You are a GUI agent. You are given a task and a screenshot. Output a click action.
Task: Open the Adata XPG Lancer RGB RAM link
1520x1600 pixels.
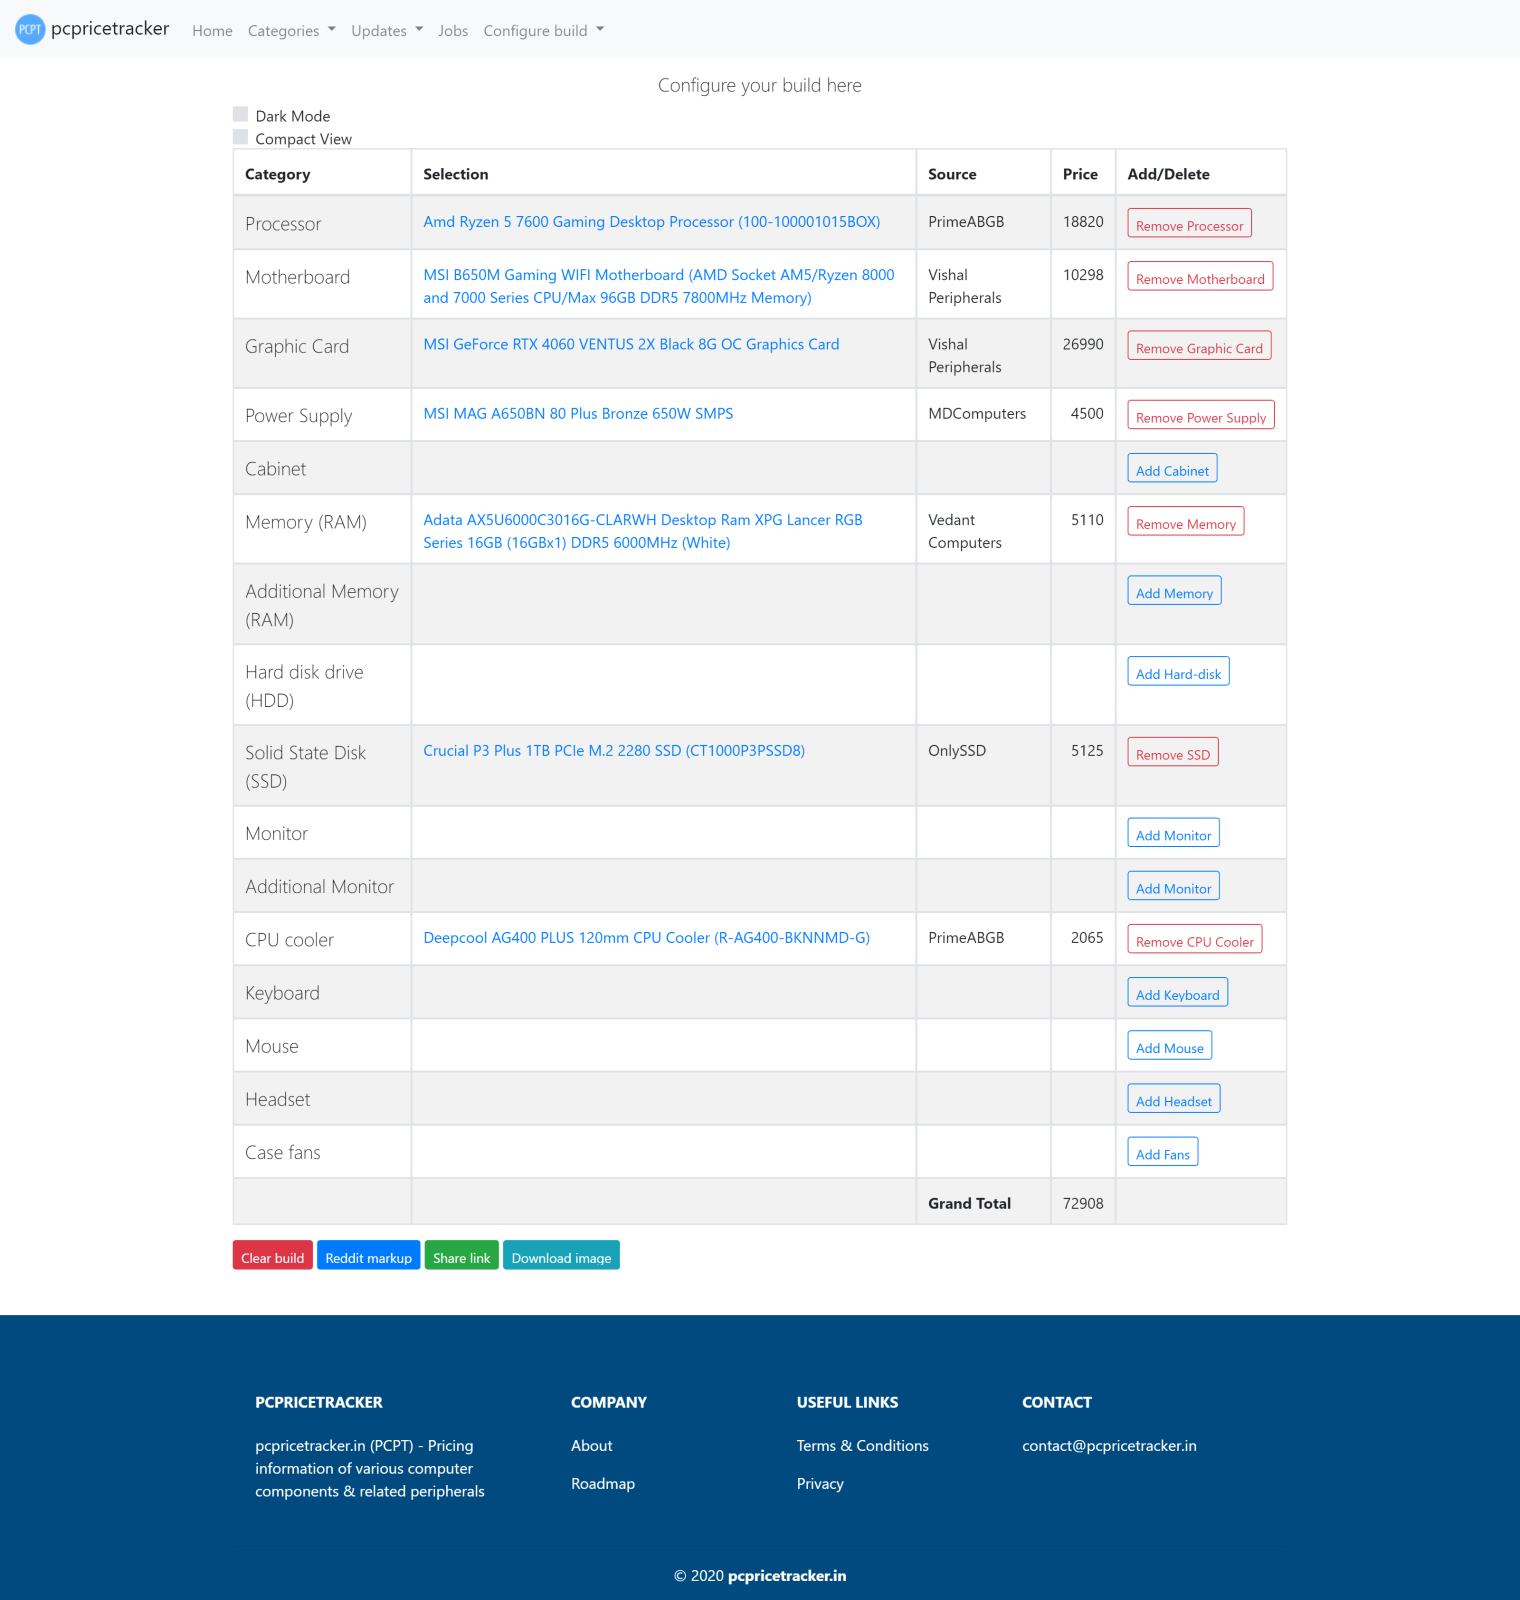coord(642,531)
